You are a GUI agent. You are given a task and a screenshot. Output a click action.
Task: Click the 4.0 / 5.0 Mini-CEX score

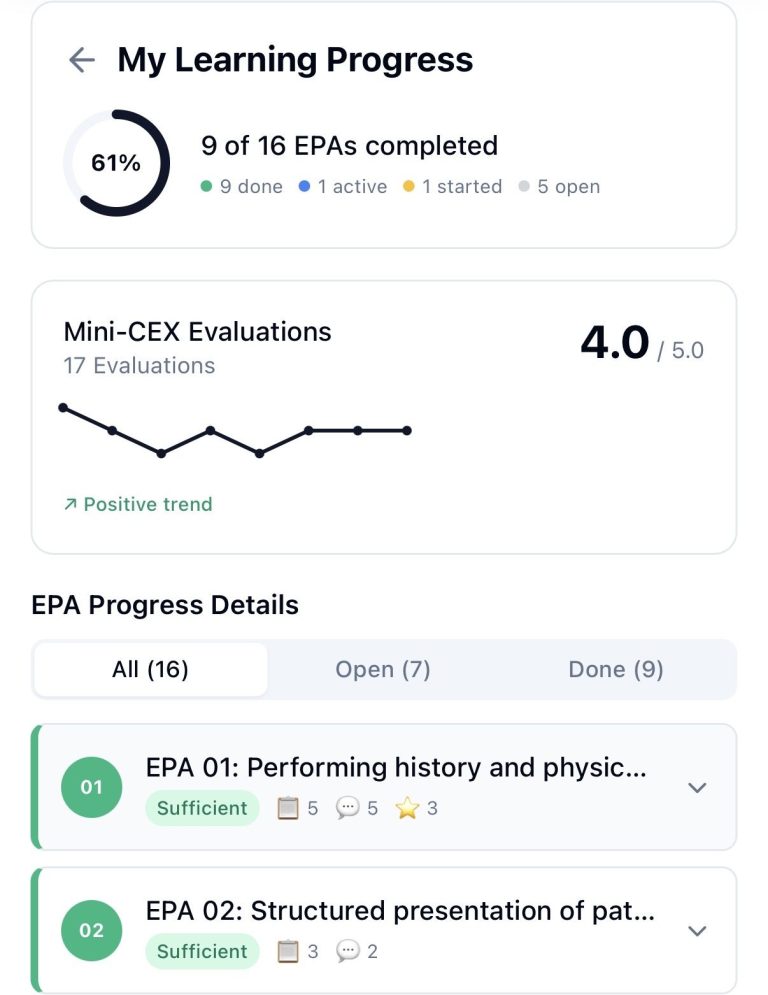click(641, 345)
